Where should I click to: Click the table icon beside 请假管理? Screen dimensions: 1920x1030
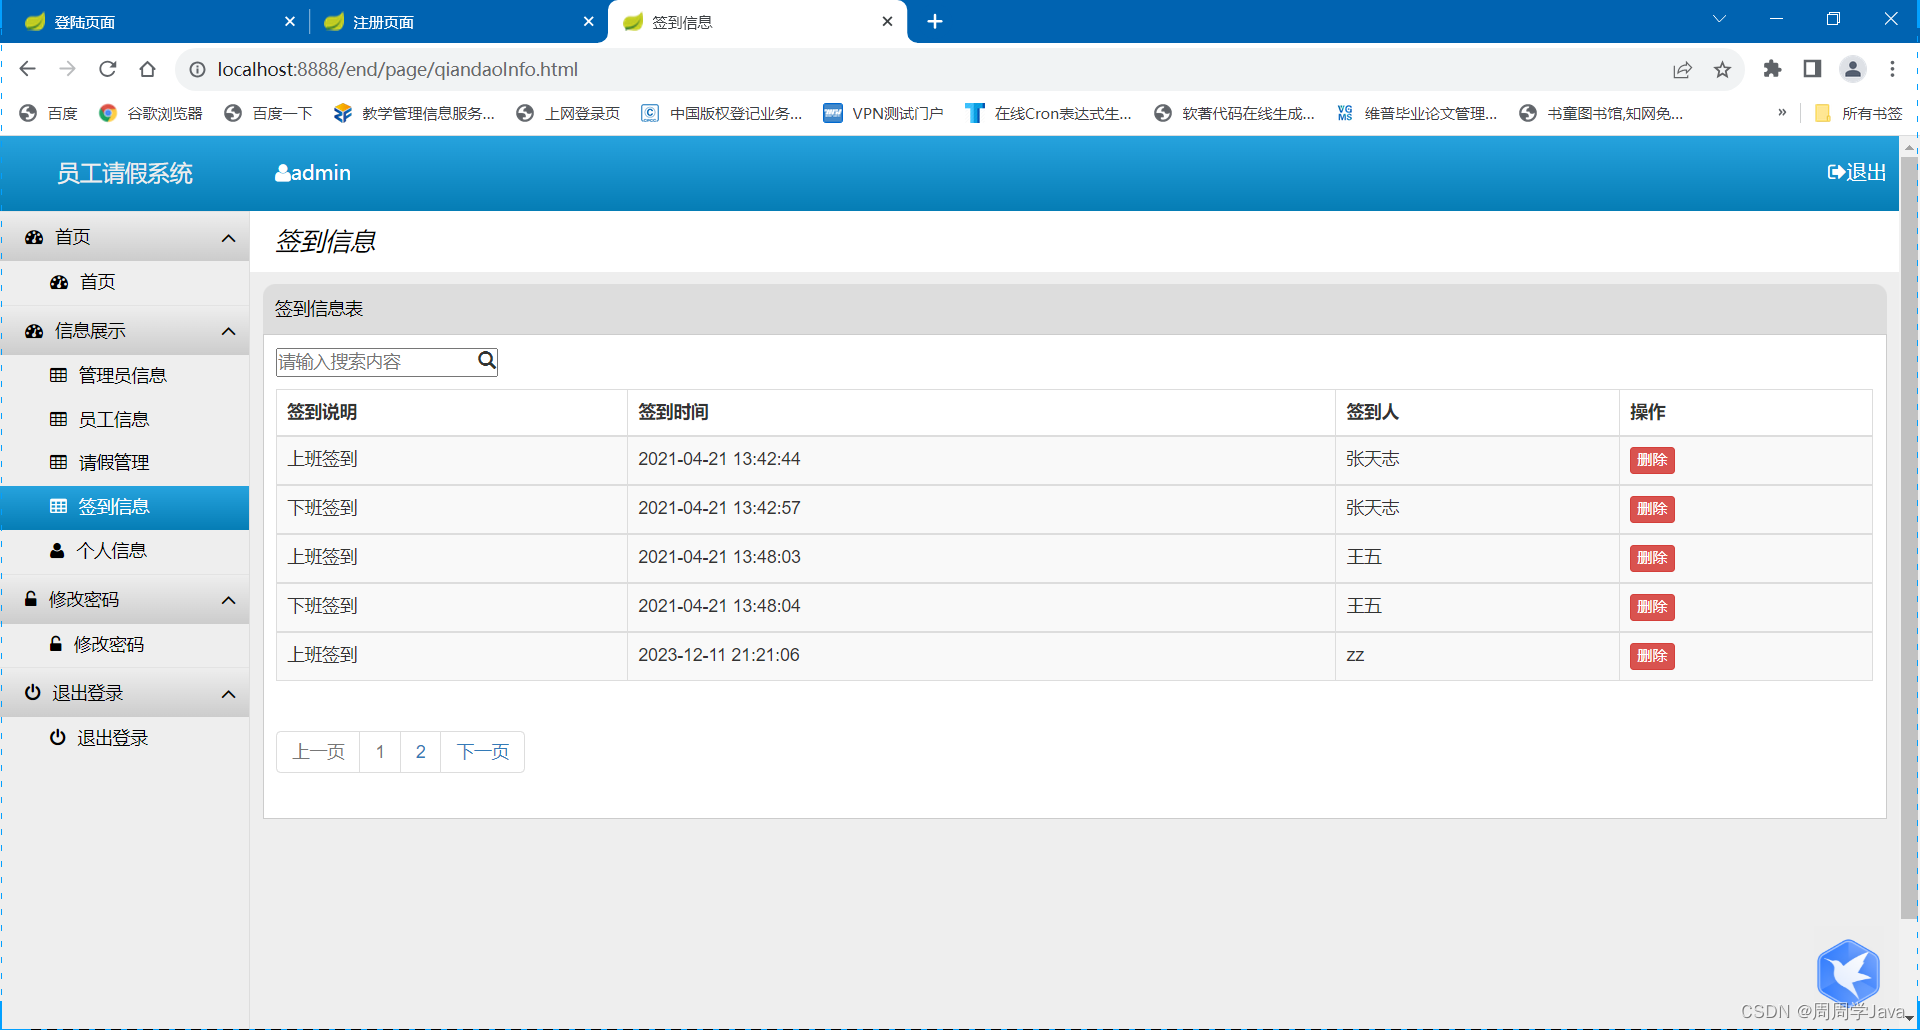[x=59, y=462]
